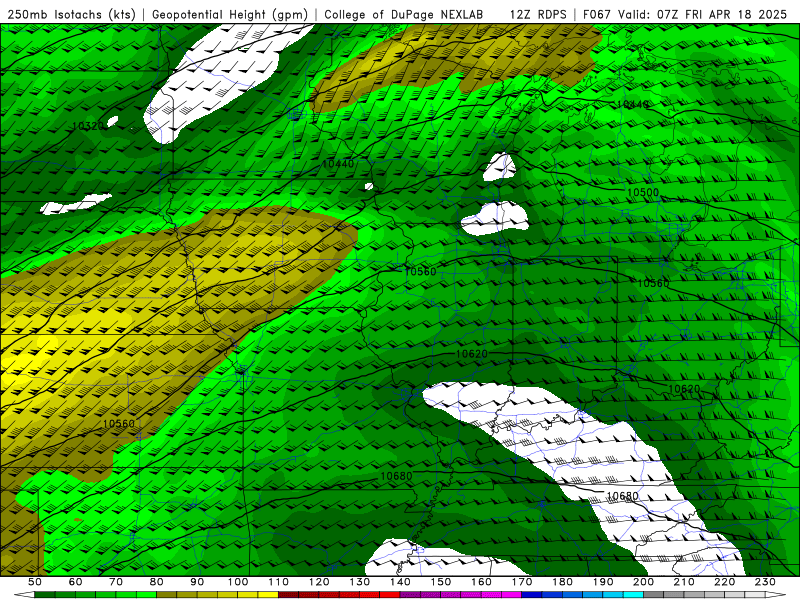Click the colorbar tick label 70

pos(116,582)
